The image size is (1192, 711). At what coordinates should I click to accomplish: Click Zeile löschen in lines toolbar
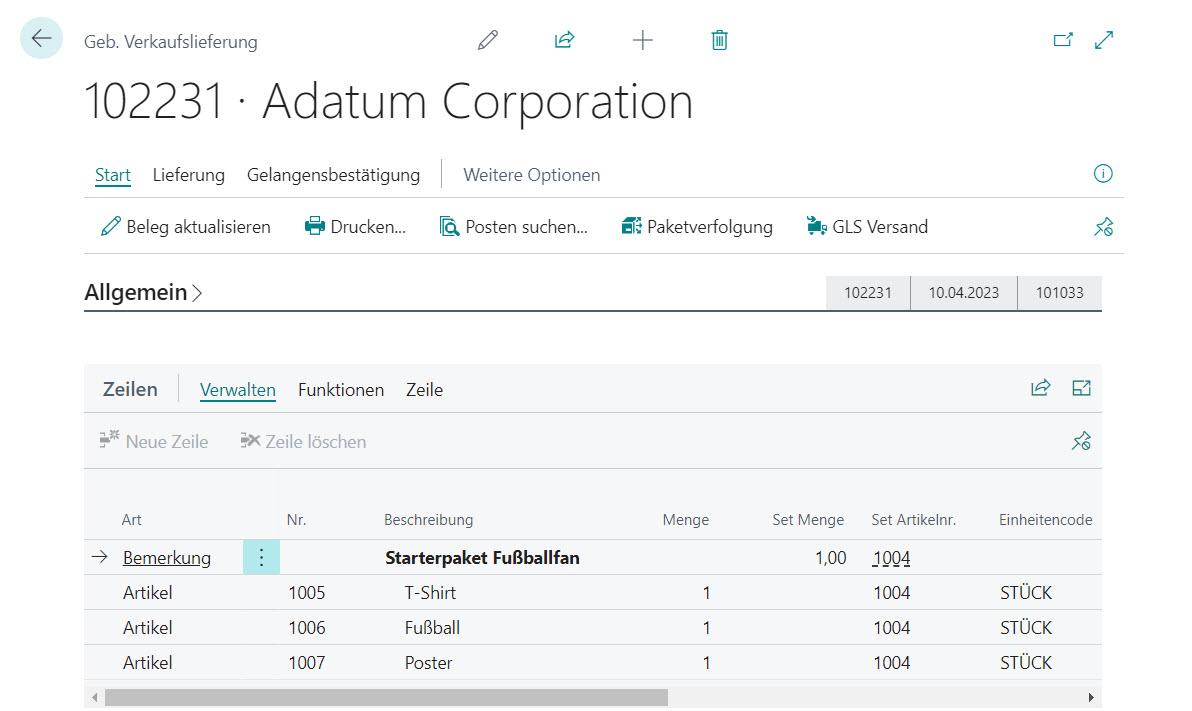click(x=303, y=442)
